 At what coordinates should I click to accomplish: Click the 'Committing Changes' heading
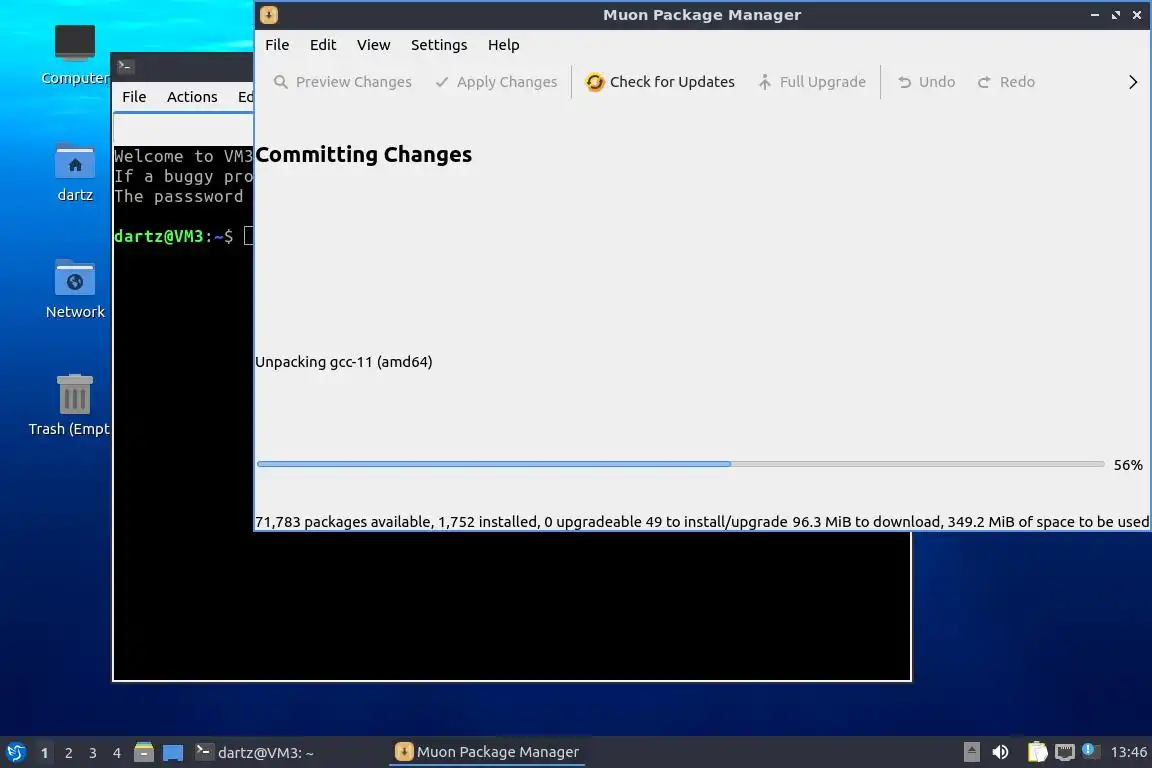364,154
